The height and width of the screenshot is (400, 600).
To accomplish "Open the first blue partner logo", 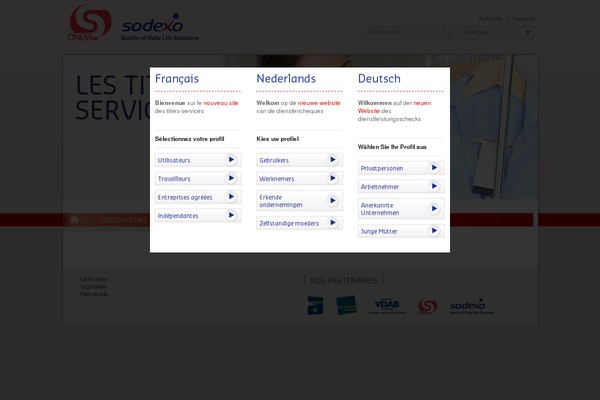I will 315,305.
